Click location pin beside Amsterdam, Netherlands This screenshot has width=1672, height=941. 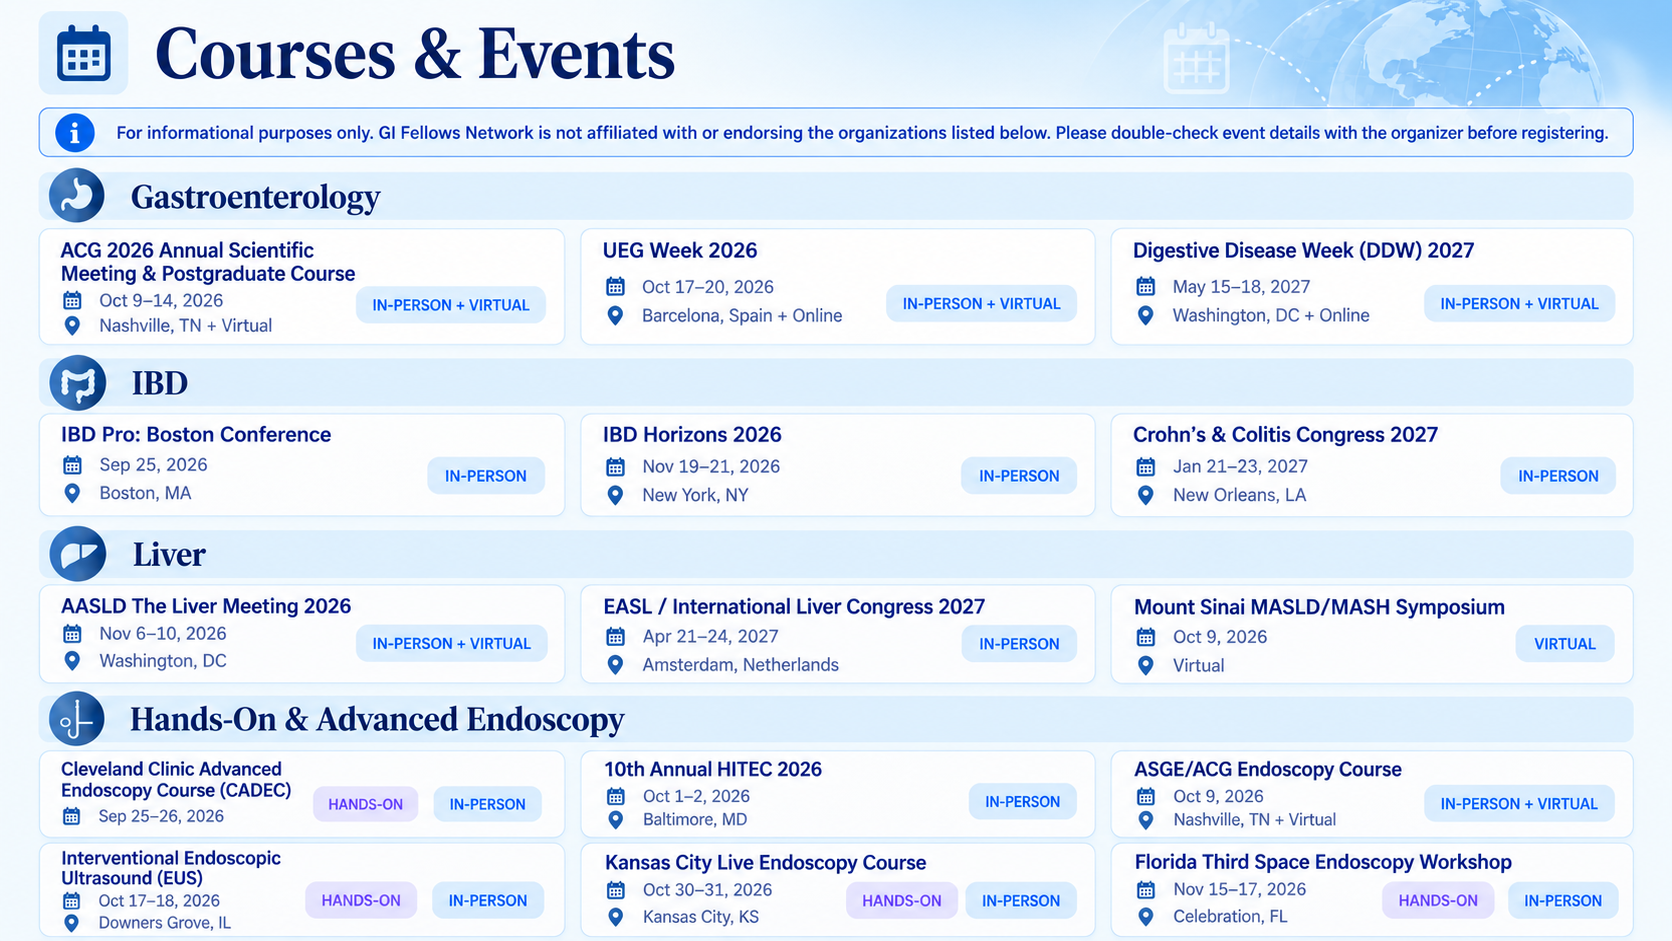click(615, 665)
